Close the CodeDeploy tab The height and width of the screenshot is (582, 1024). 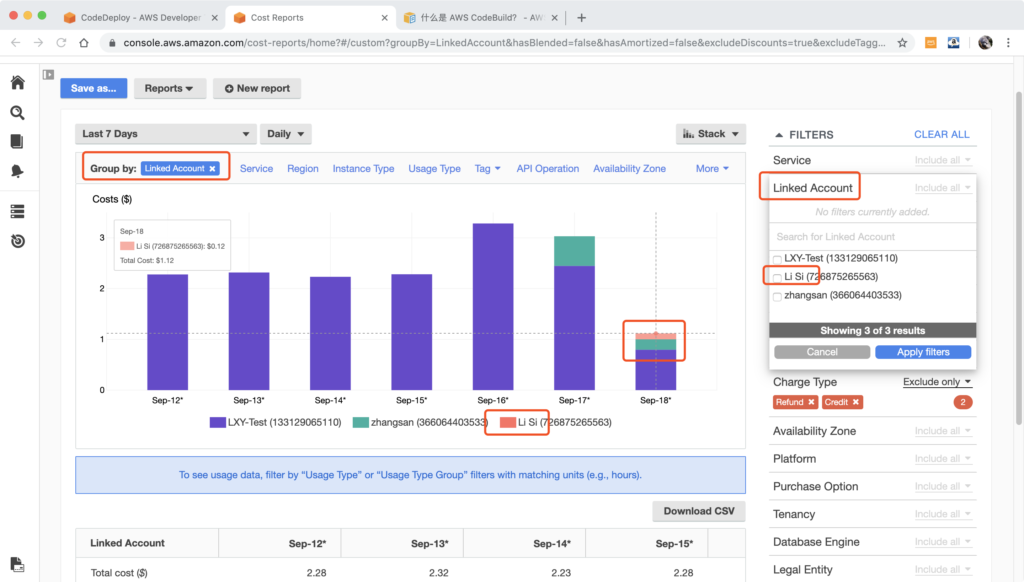pyautogui.click(x=214, y=18)
